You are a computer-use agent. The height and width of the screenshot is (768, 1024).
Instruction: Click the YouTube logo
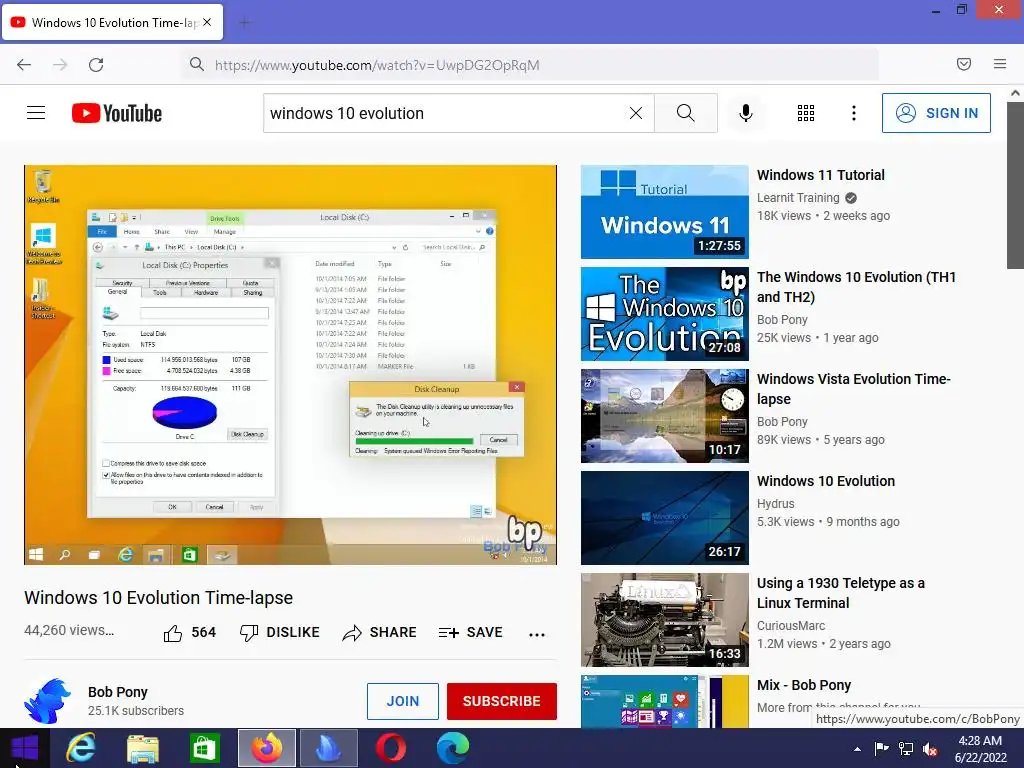pos(117,113)
